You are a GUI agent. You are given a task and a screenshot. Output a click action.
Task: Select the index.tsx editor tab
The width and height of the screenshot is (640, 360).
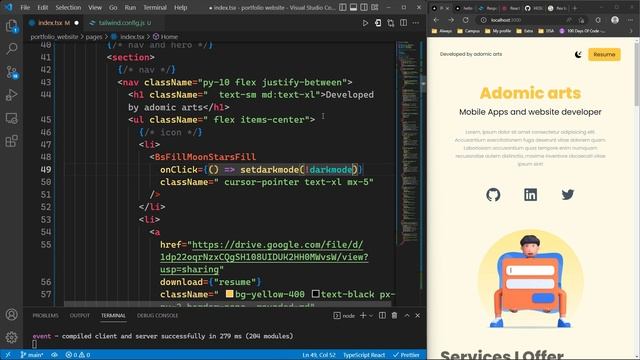(53, 23)
